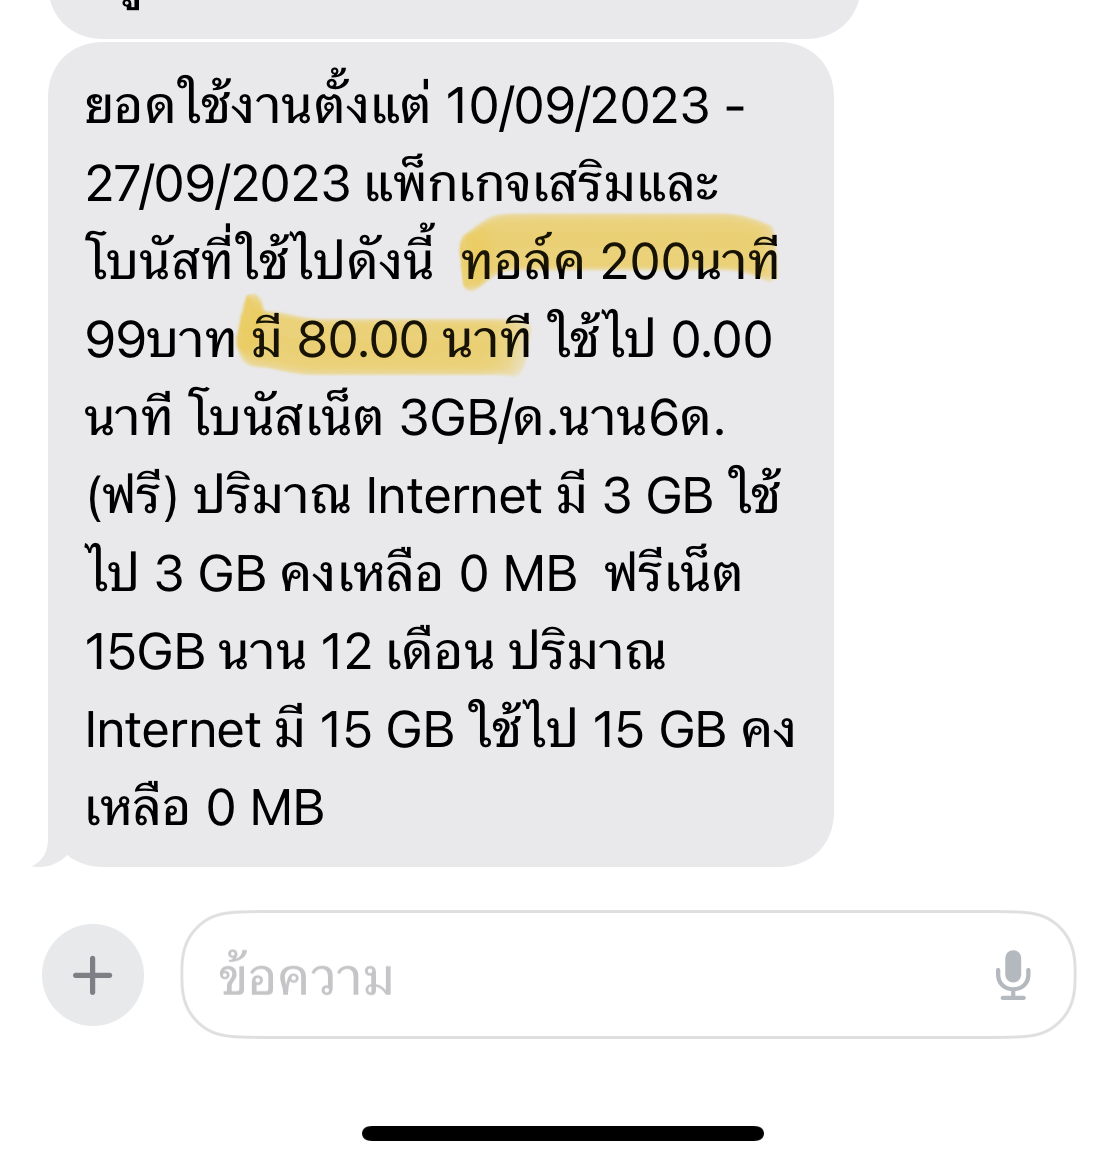Screen dimensions: 1113x1165
Task: Tap the price text 99บาท
Action: [160, 340]
